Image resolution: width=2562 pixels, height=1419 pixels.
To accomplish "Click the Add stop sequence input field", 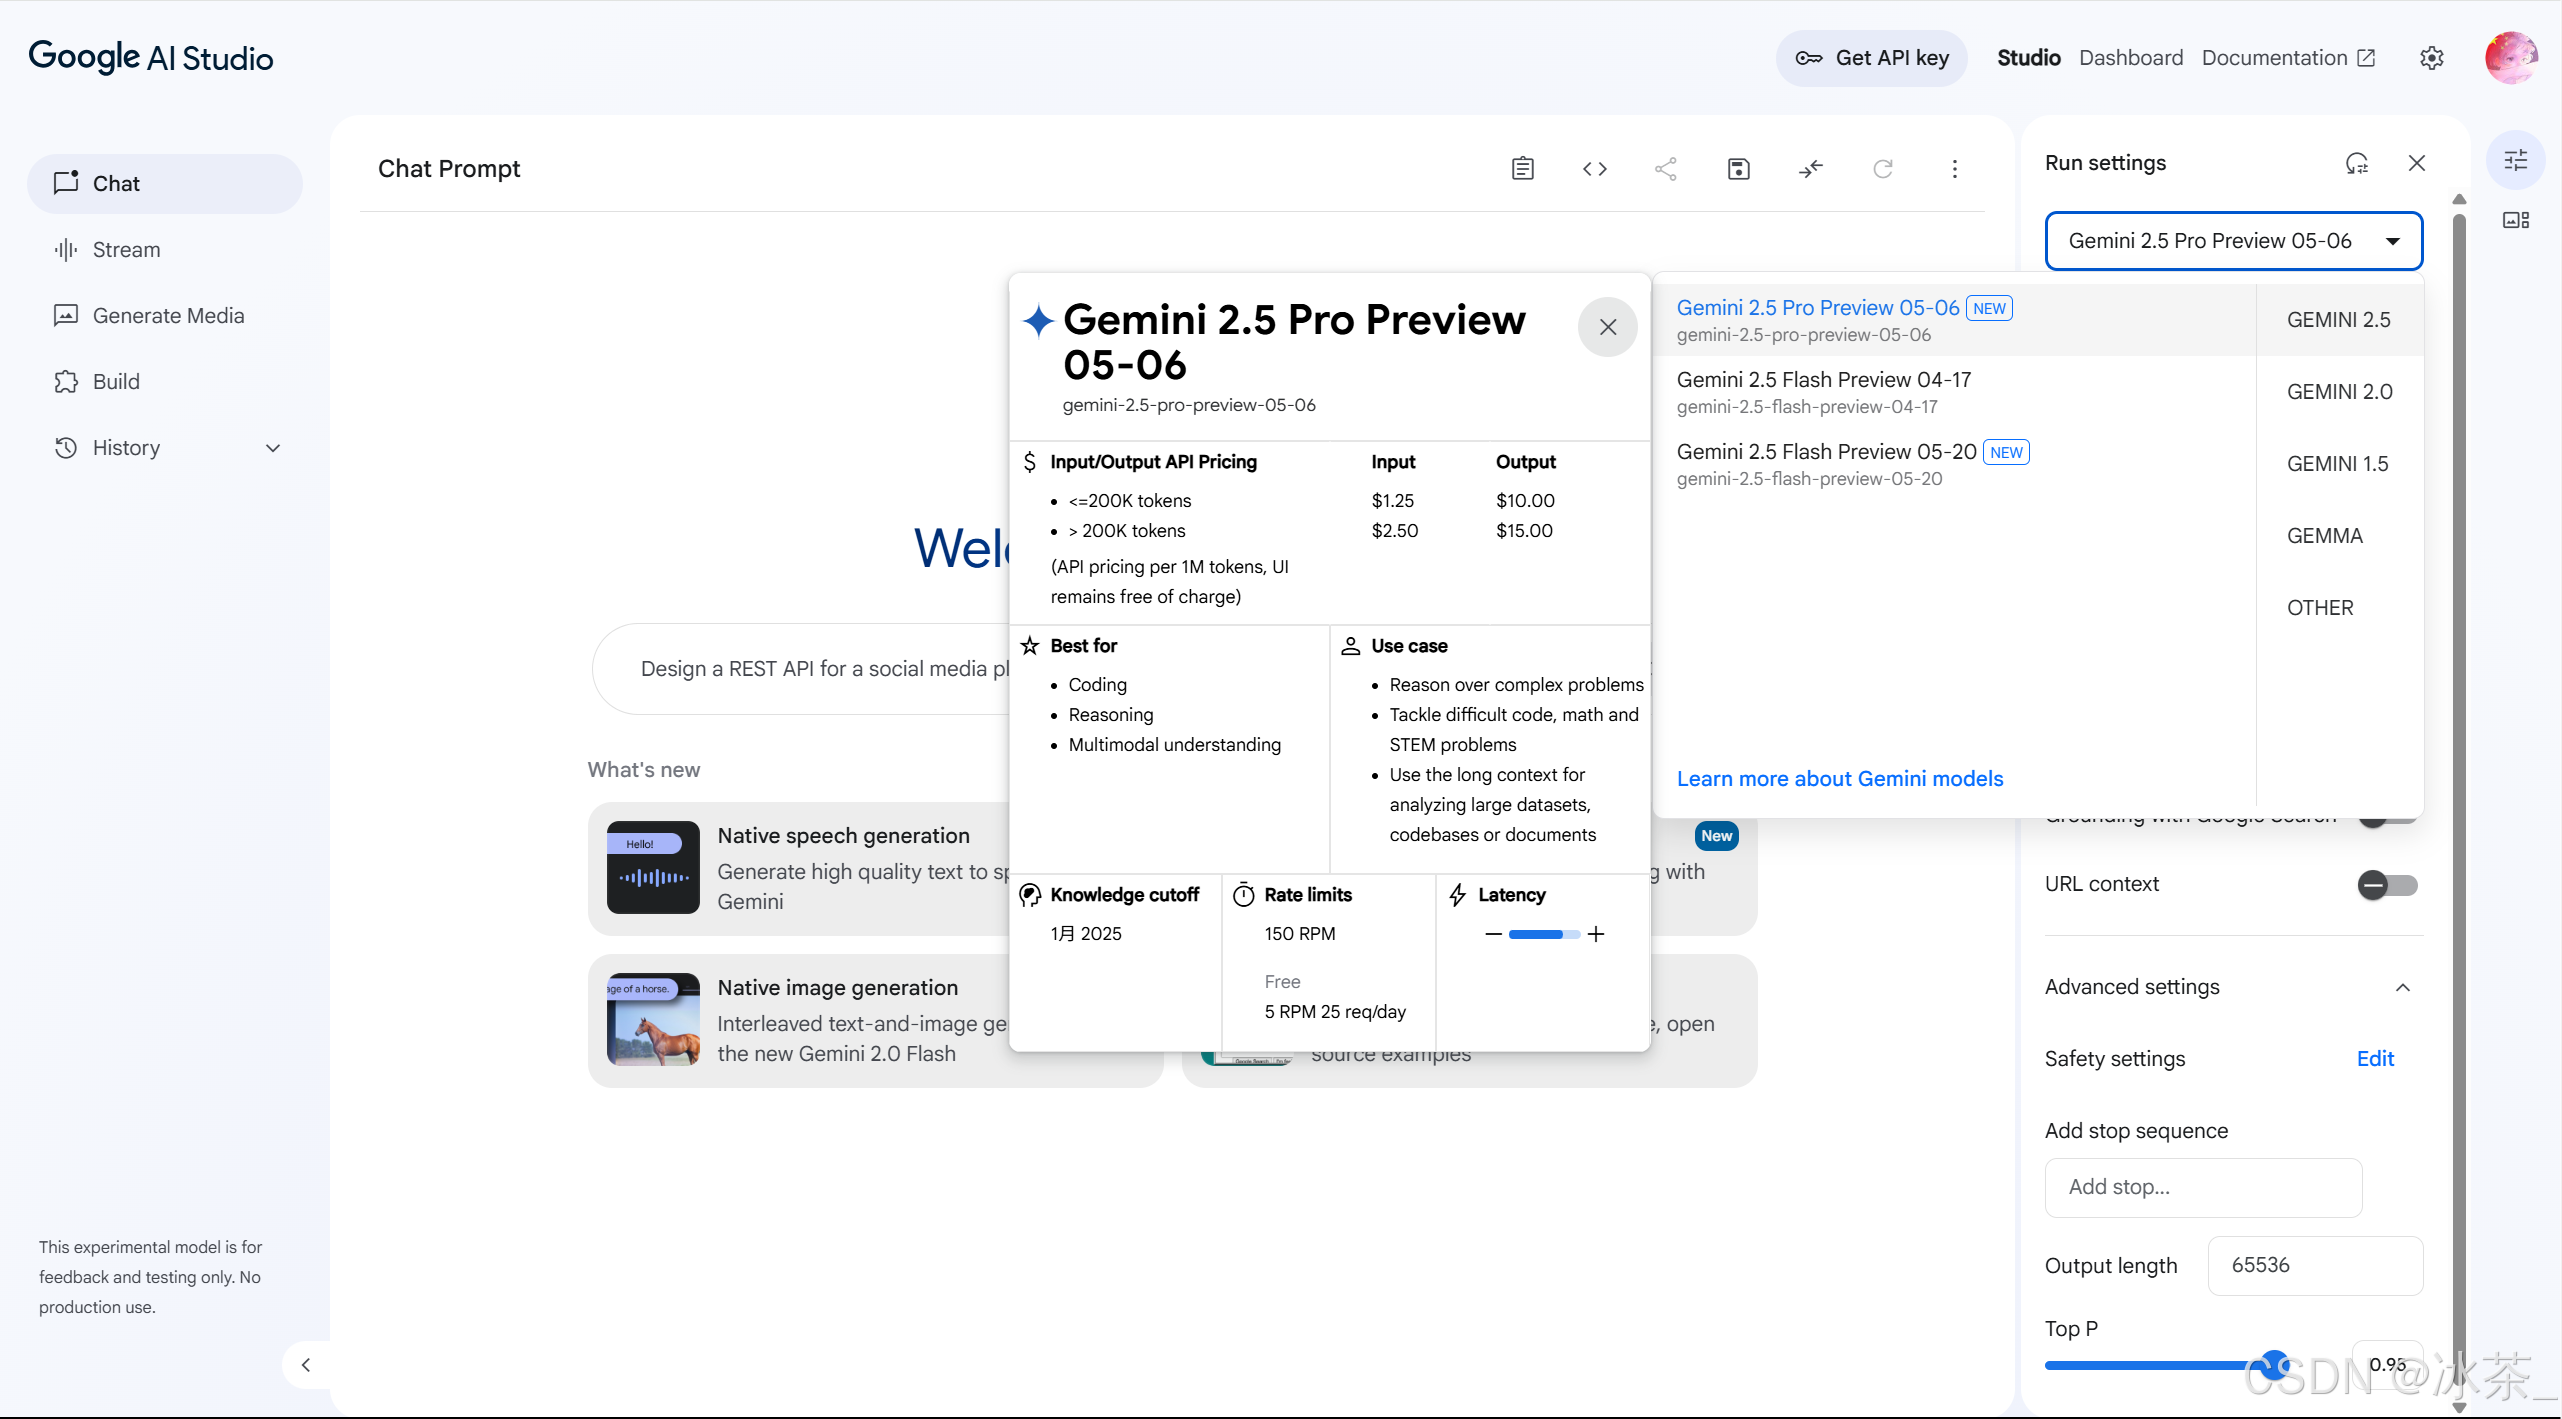I will pyautogui.click(x=2203, y=1188).
